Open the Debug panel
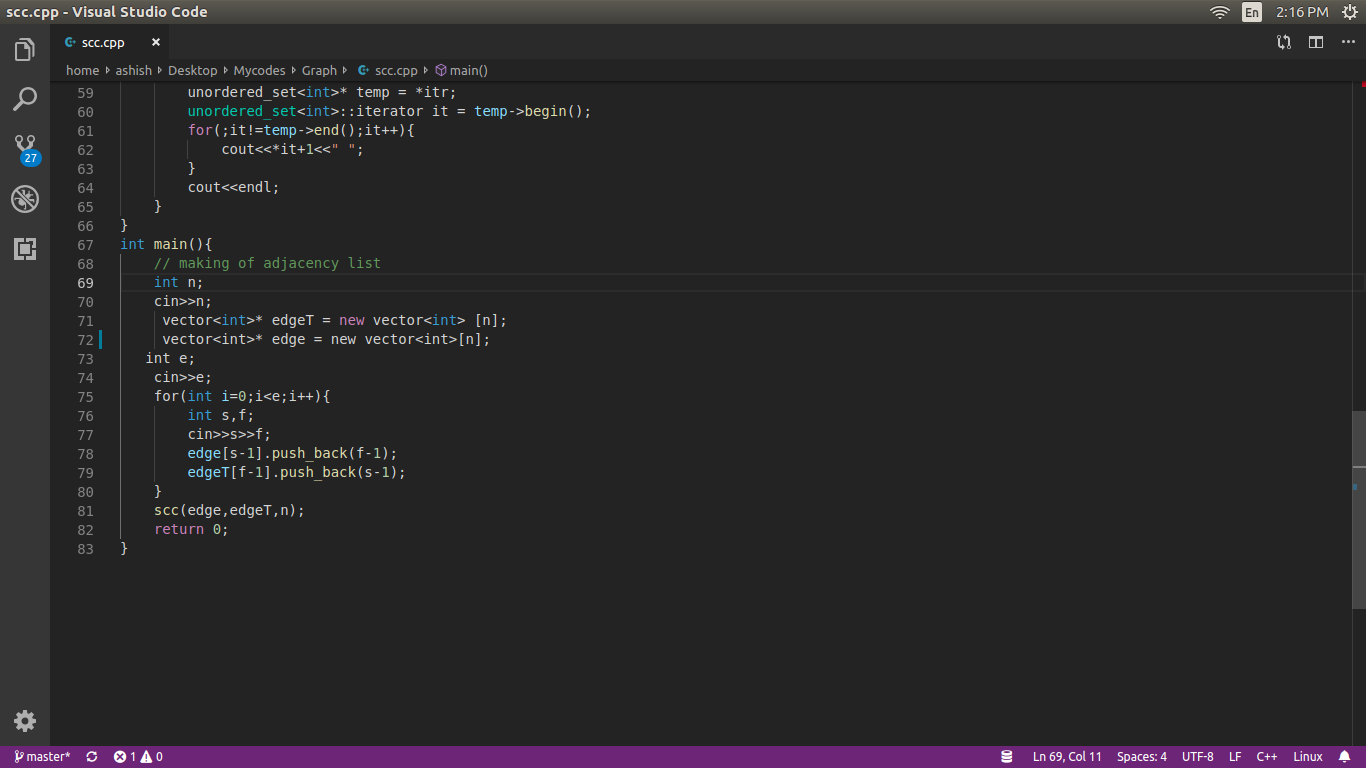This screenshot has height=768, width=1366. coord(25,199)
